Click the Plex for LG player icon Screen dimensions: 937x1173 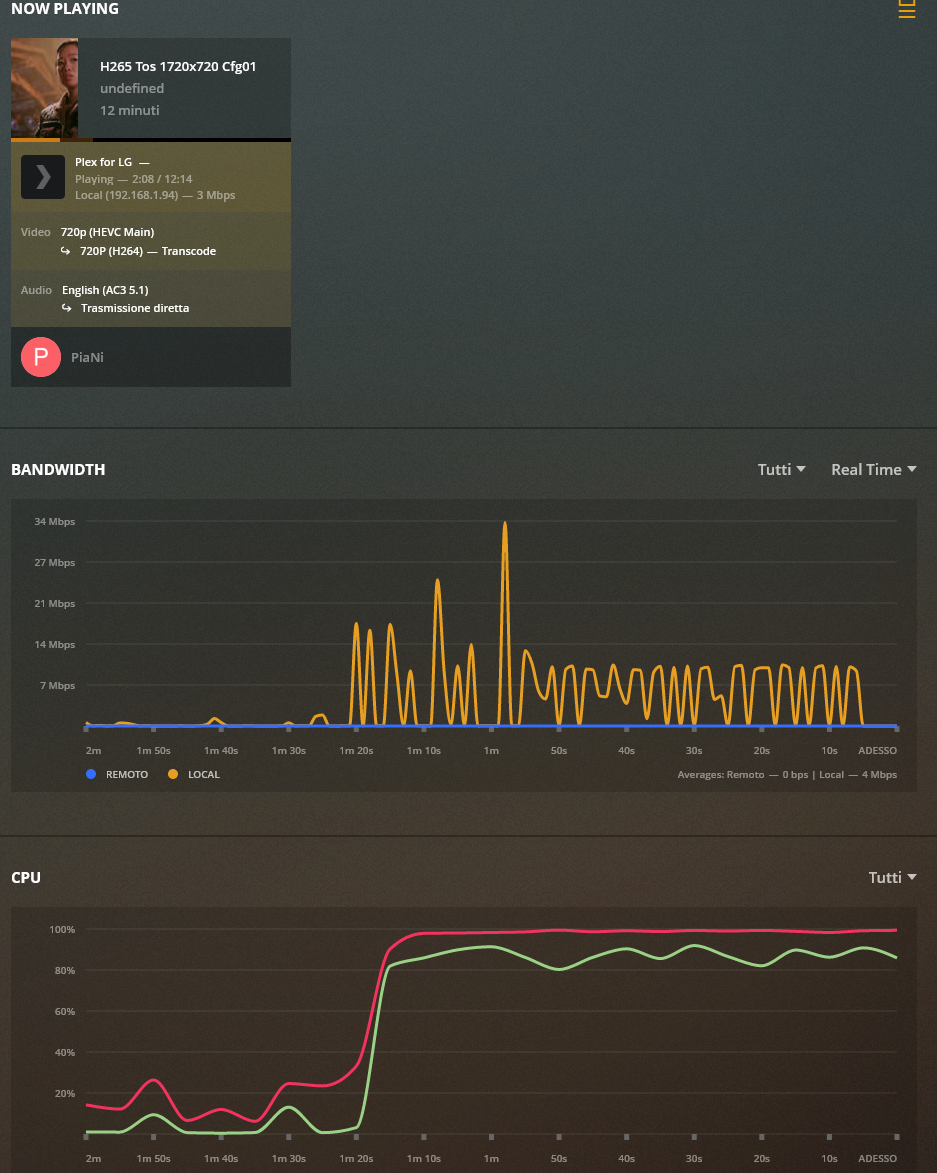pyautogui.click(x=43, y=177)
